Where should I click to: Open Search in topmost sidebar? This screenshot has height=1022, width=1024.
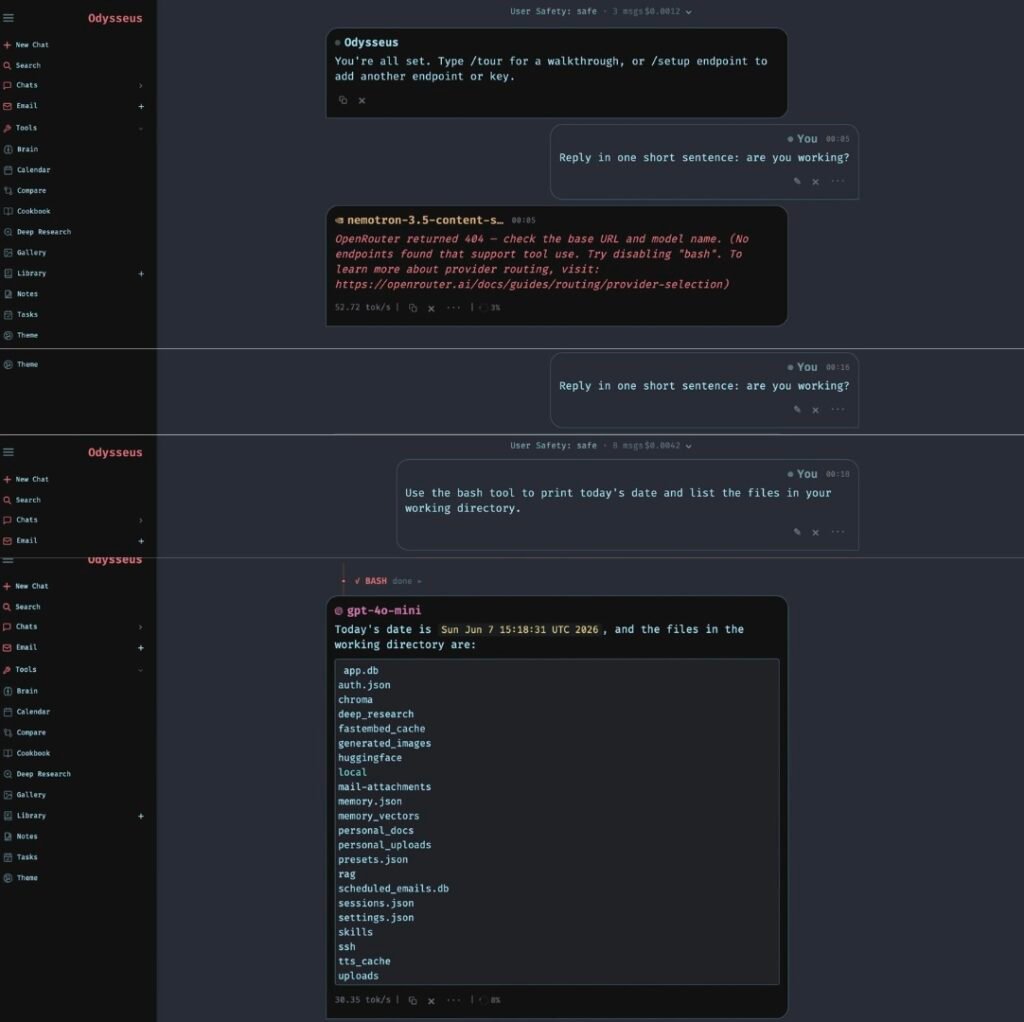pyautogui.click(x=22, y=65)
